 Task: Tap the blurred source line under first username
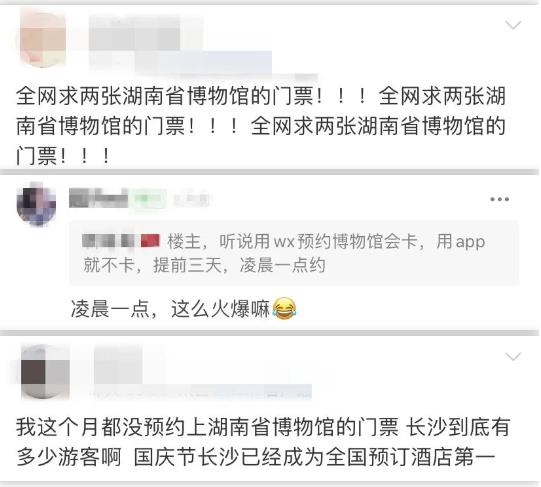point(204,63)
